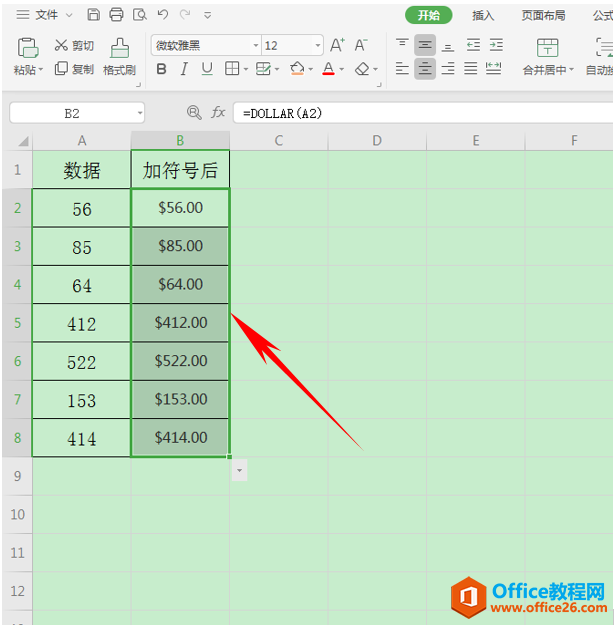
Task: Click 剪切 cut button
Action: 74,45
